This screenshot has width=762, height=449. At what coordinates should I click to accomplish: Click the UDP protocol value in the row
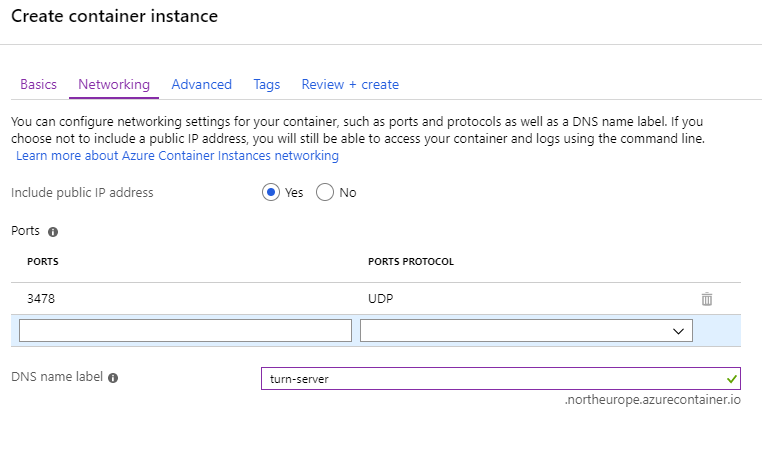click(382, 299)
